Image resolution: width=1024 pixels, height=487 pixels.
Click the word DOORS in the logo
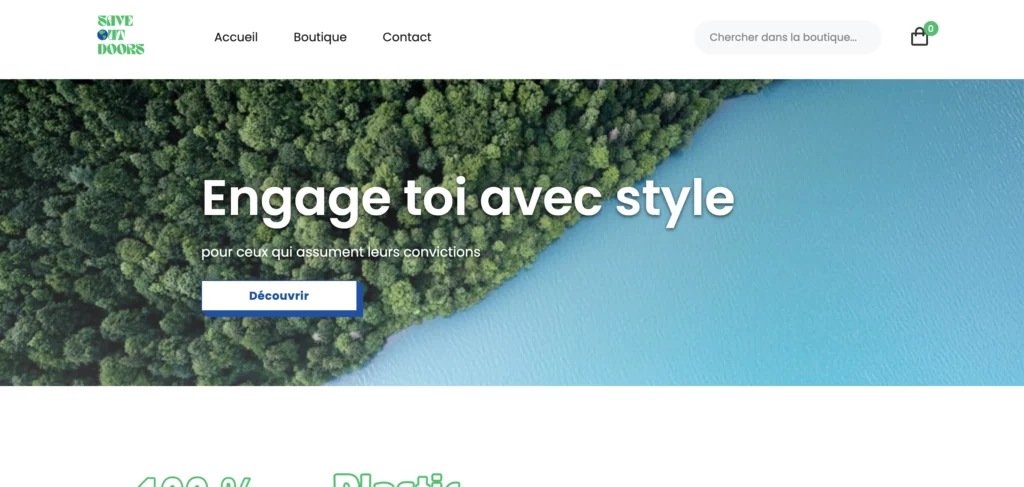121,49
